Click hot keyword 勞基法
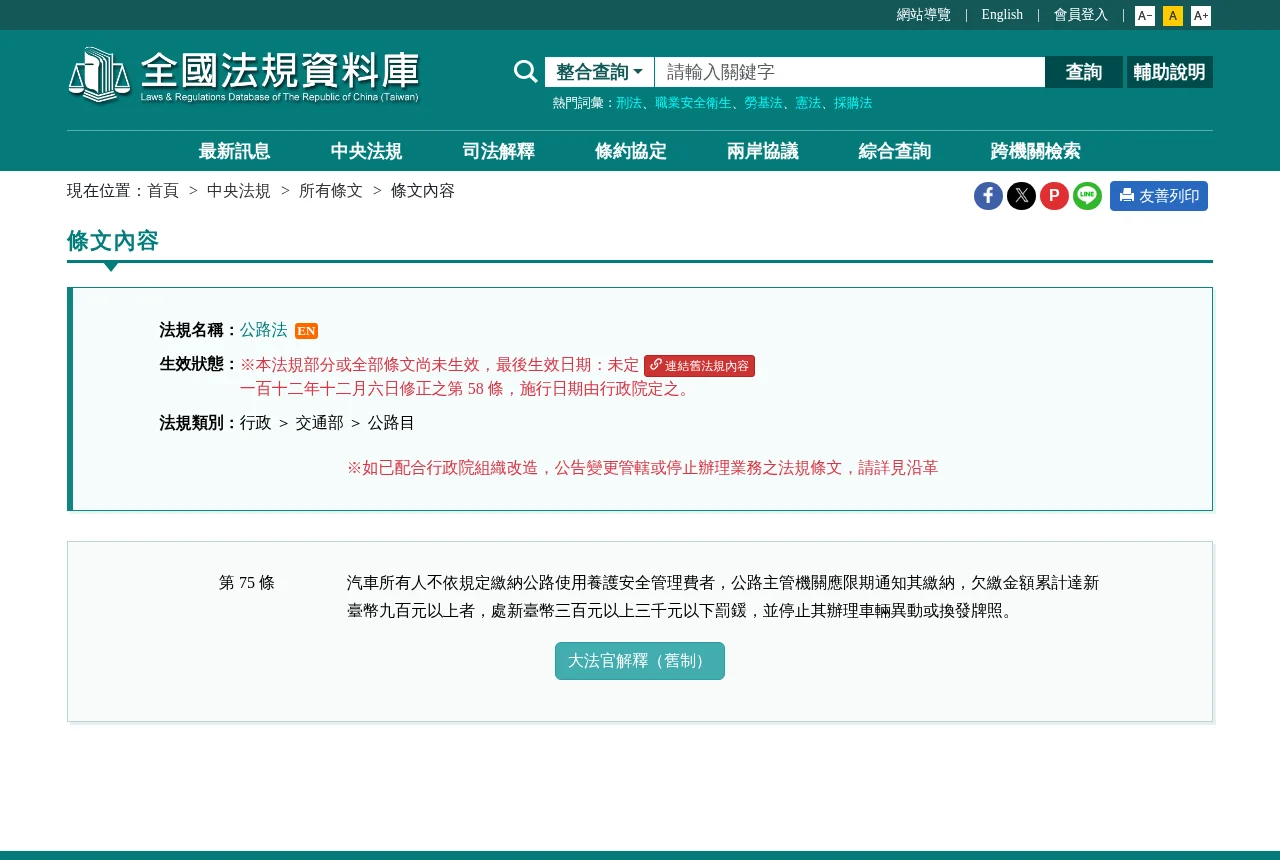1280x860 pixels. (x=763, y=103)
